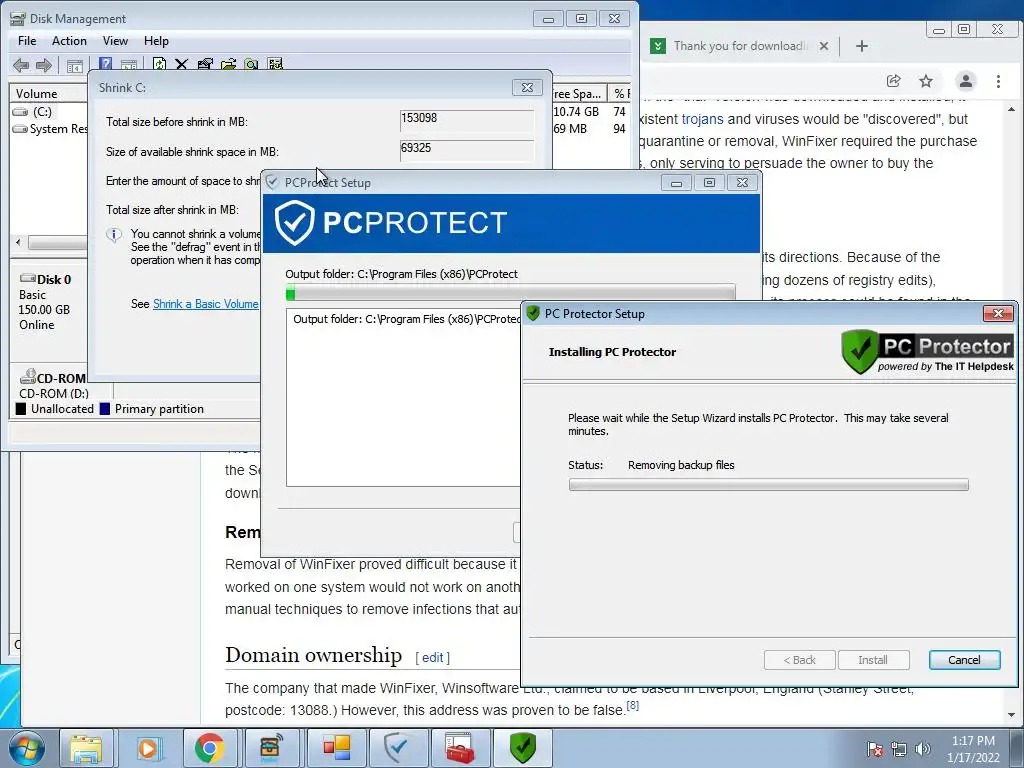Click the Action Center flag tray icon
The image size is (1024, 768).
874,749
